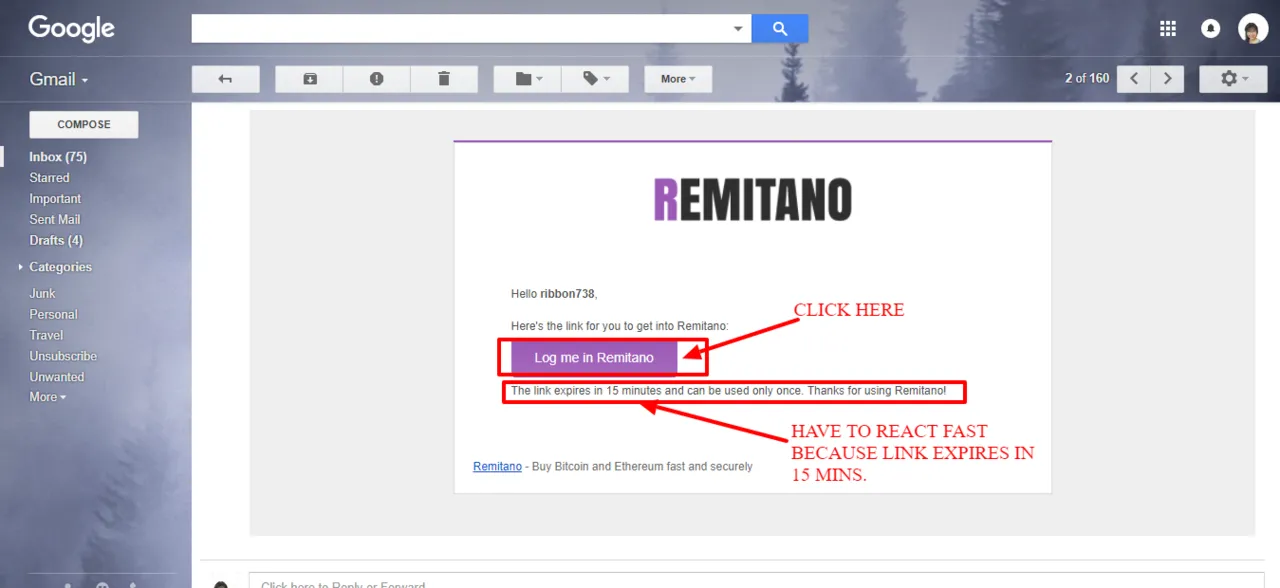The image size is (1280, 588).
Task: Open the settings gear dropdown
Action: point(1233,79)
